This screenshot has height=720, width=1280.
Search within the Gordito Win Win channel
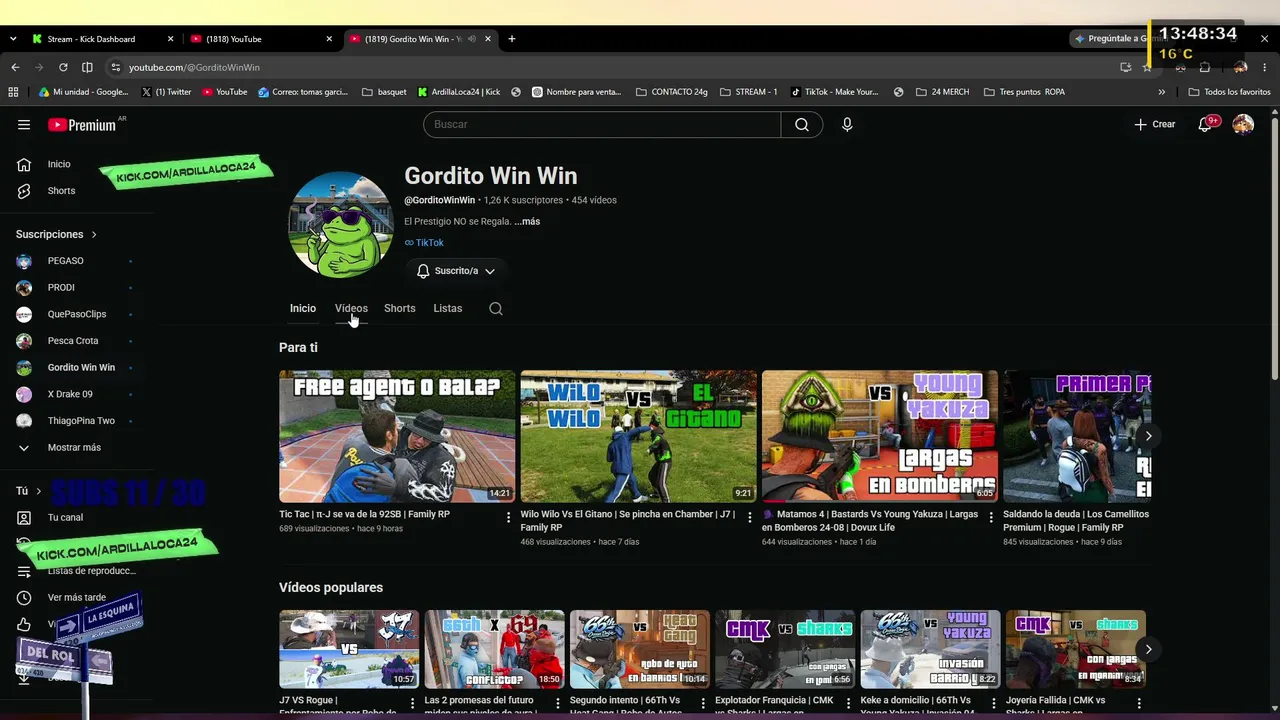(x=496, y=308)
